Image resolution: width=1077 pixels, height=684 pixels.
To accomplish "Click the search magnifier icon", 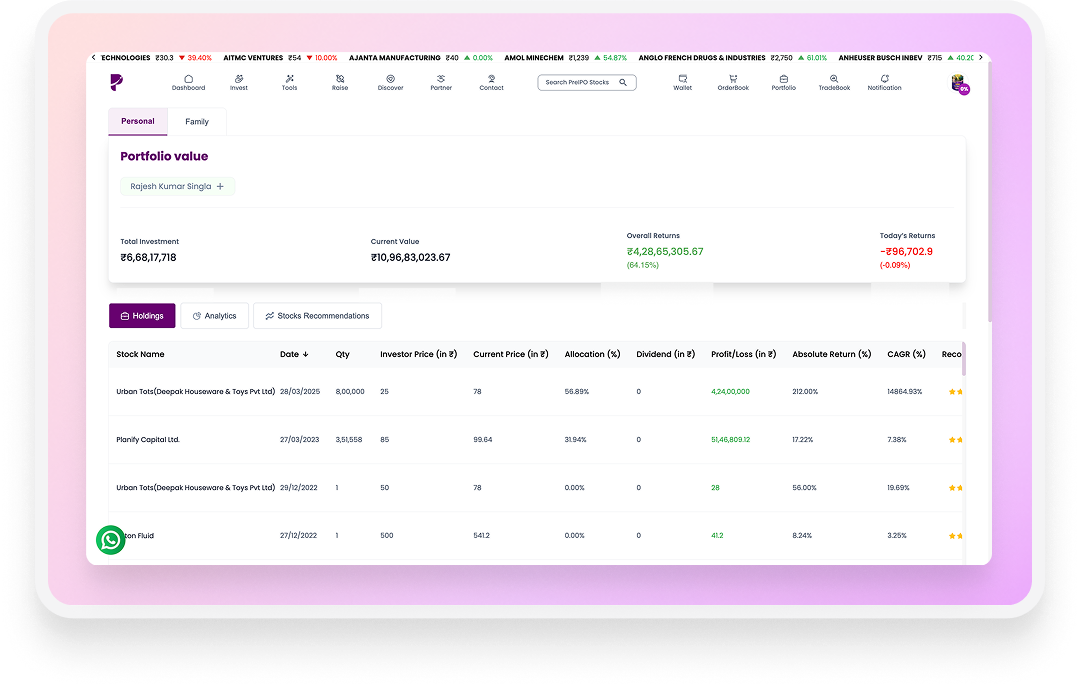I will [x=623, y=82].
